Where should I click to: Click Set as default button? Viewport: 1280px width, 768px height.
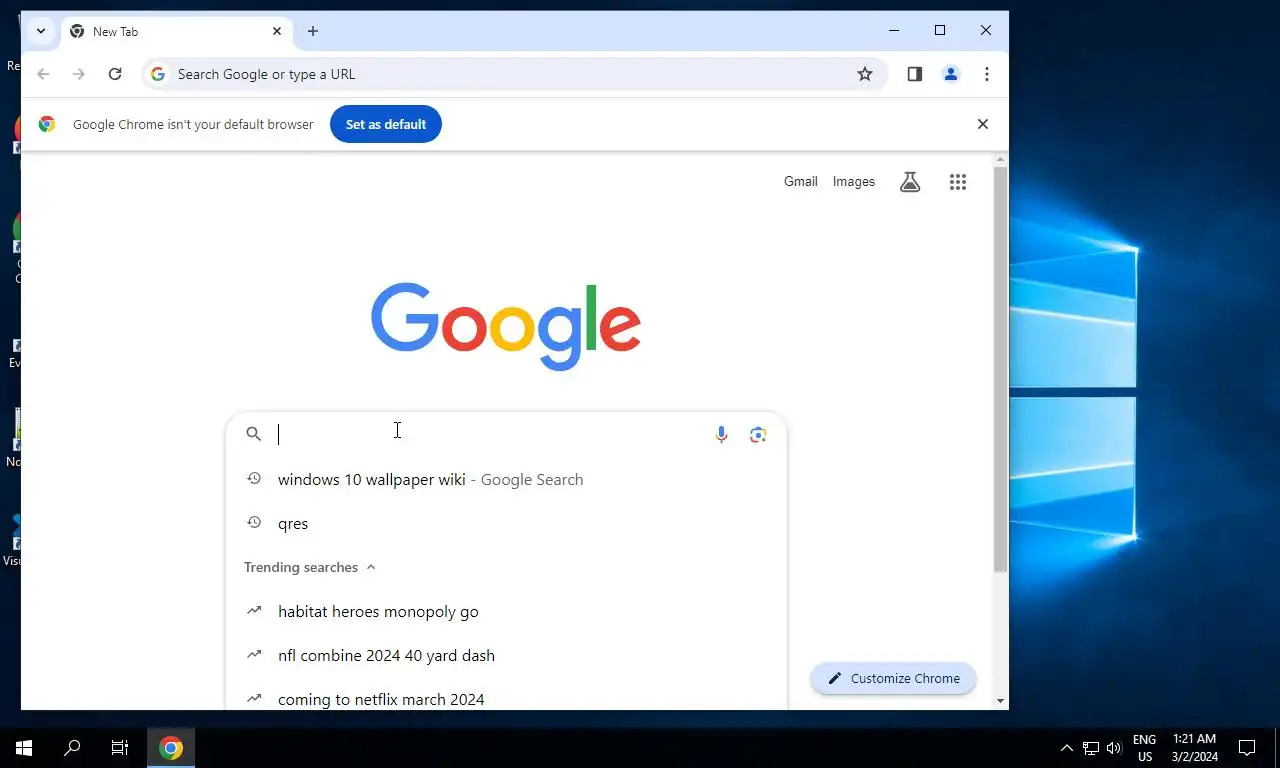[386, 124]
